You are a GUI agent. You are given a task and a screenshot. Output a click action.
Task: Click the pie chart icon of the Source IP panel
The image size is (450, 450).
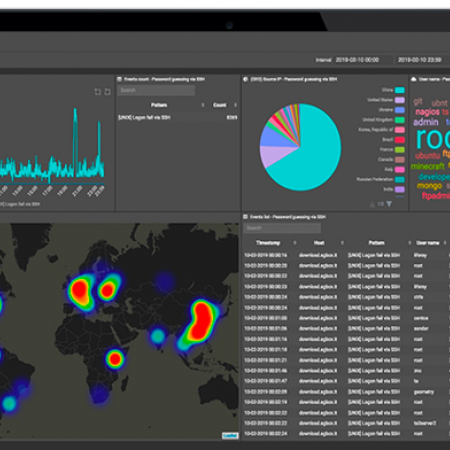246,79
